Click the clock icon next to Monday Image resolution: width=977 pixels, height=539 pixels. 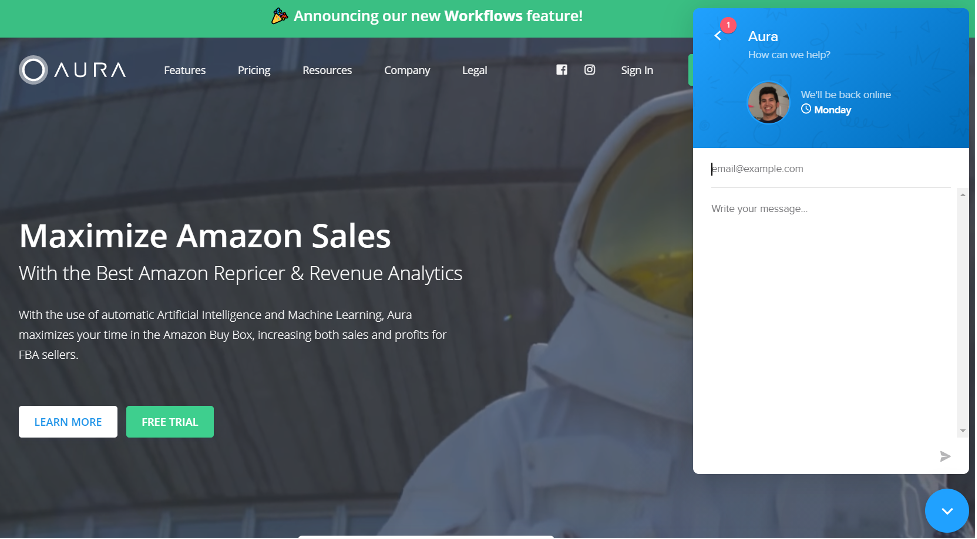pos(806,109)
